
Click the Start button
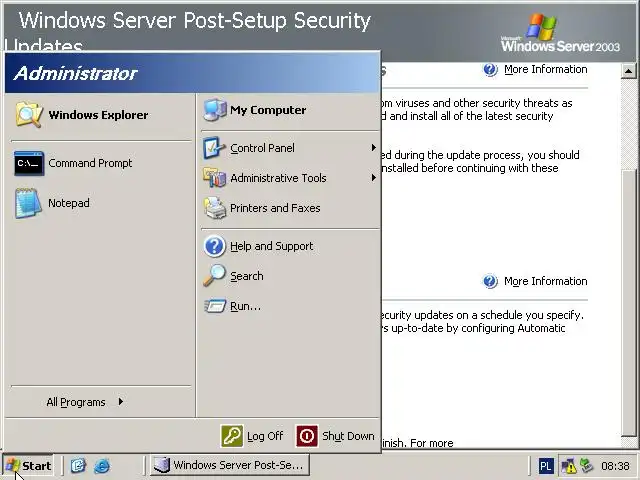[28, 465]
